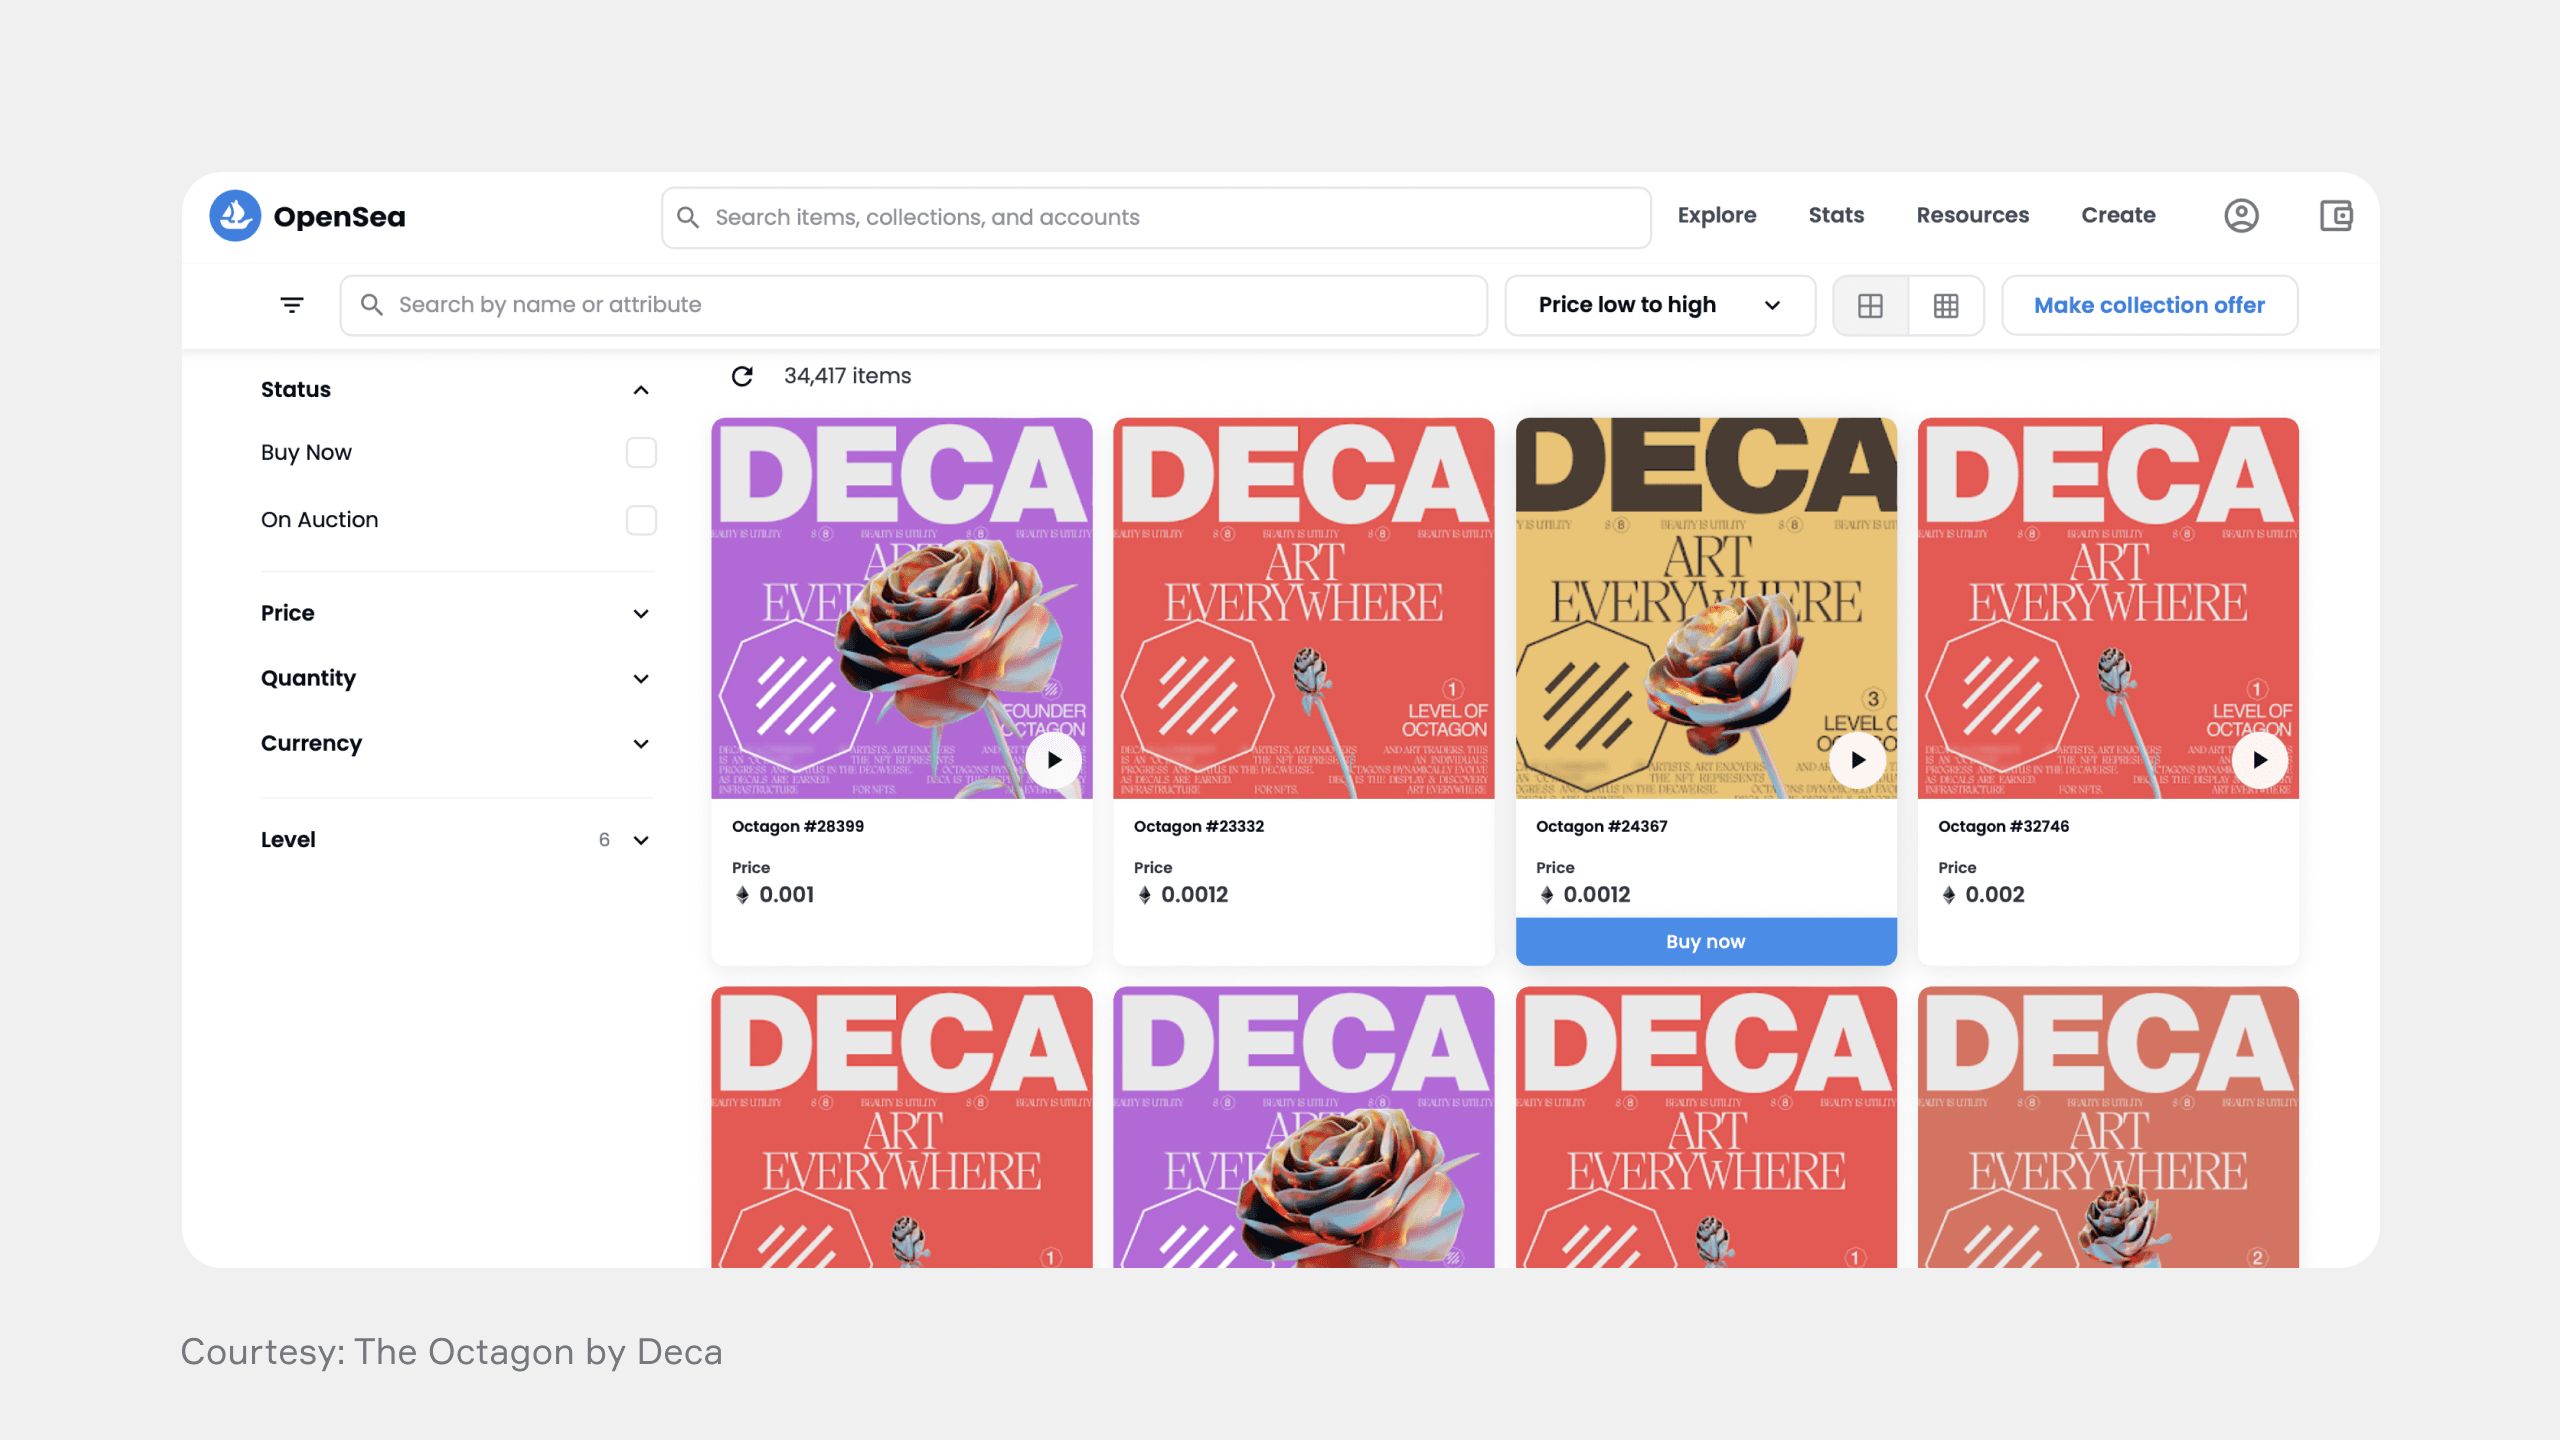Click the 0.002 price of Octagon #32746
This screenshot has height=1440, width=2560.
click(x=1994, y=895)
